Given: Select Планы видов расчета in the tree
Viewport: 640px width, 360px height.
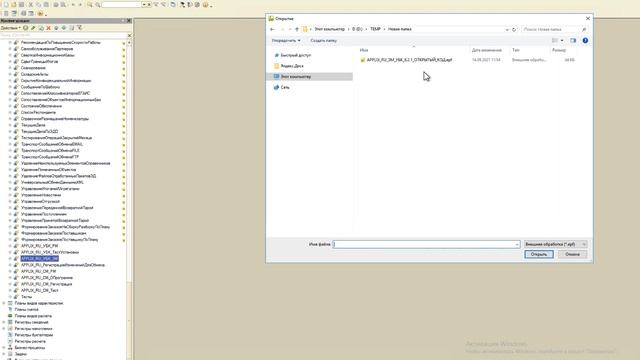Looking at the screenshot, I should click(x=33, y=316).
